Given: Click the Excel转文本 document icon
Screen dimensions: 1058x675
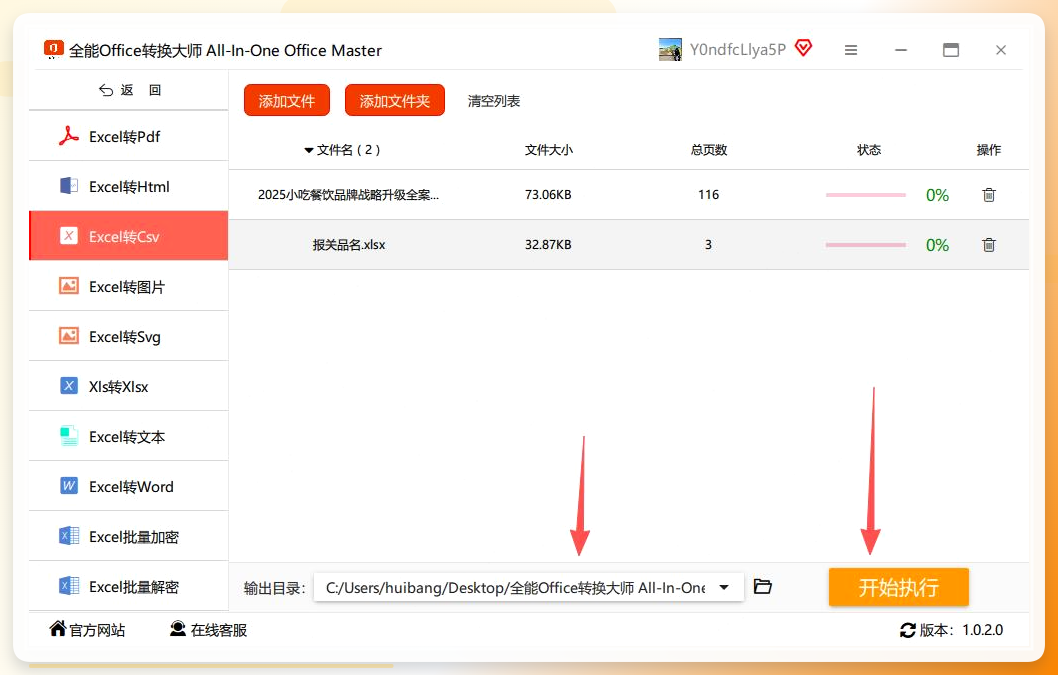Looking at the screenshot, I should point(69,435).
